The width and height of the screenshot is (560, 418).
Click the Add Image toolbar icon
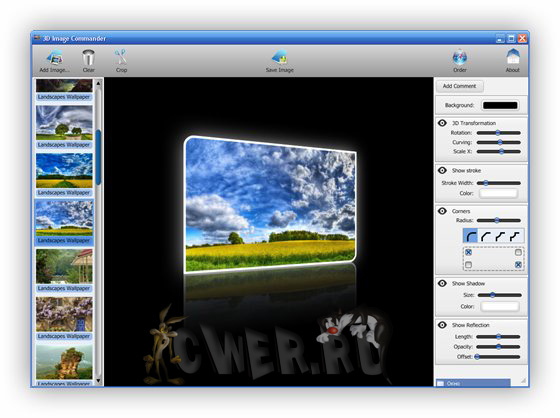pos(54,57)
